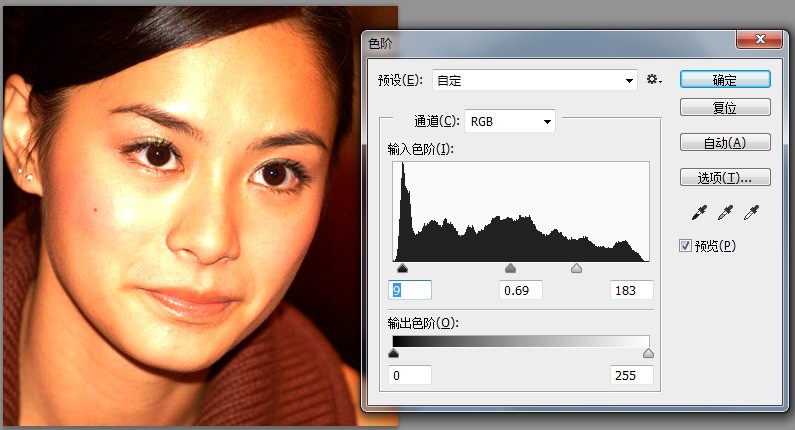This screenshot has height=430, width=795.
Task: Click the input highlight white slider
Action: [576, 269]
